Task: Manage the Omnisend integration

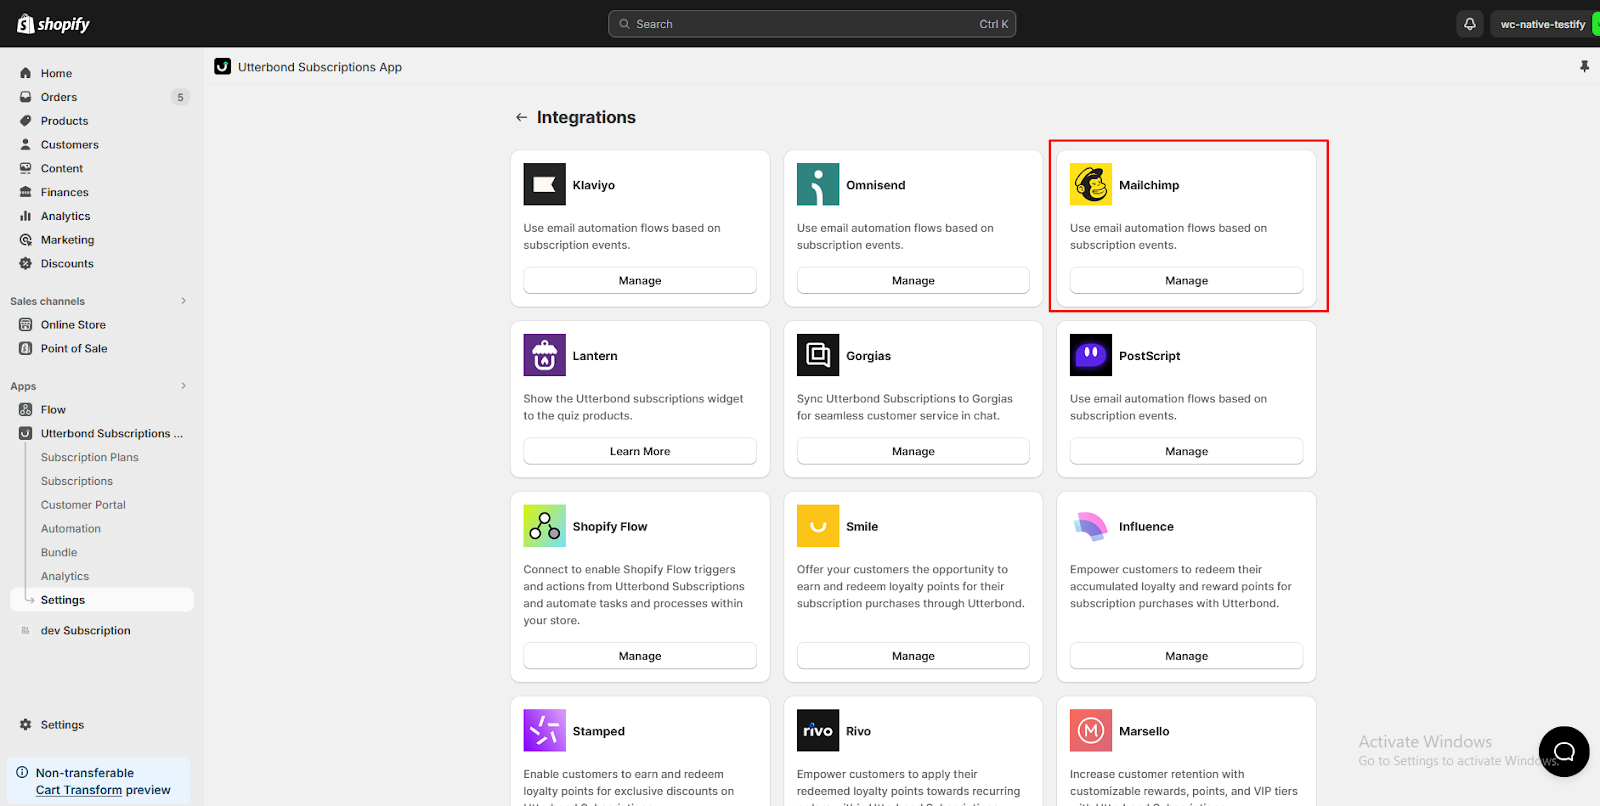Action: 913,280
